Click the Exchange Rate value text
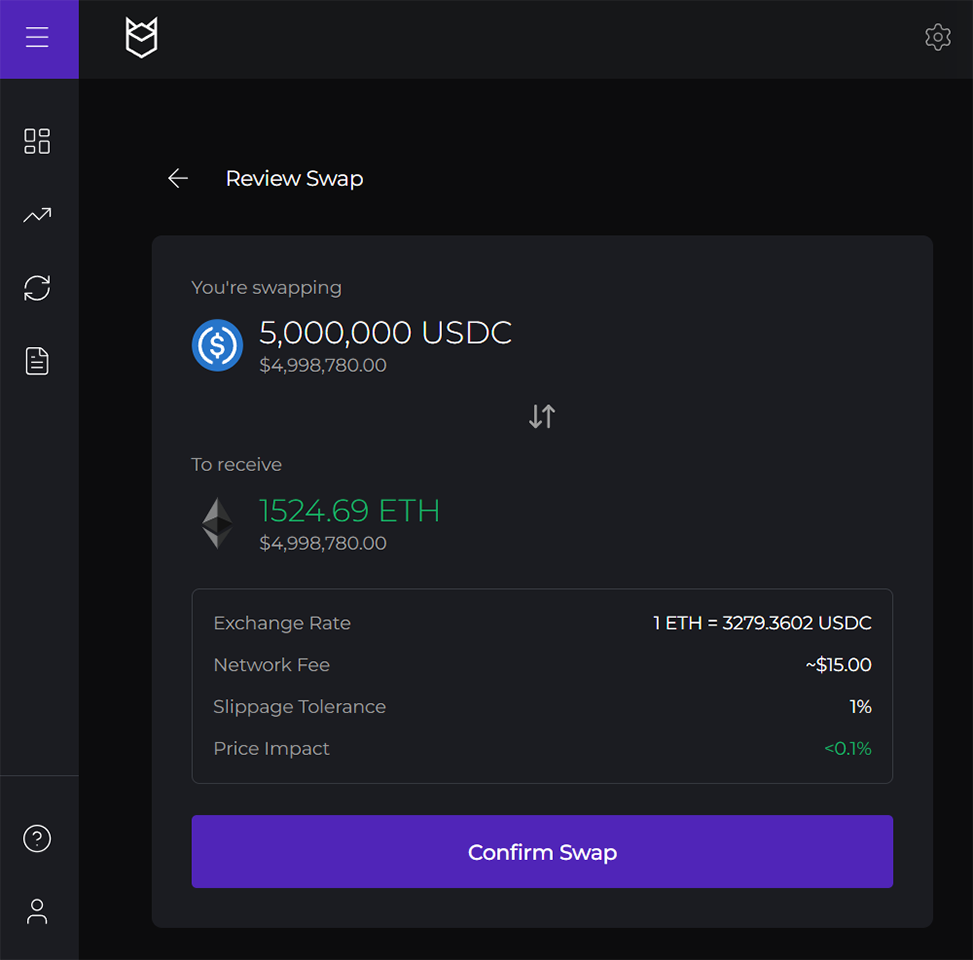This screenshot has width=973, height=960. coord(762,623)
